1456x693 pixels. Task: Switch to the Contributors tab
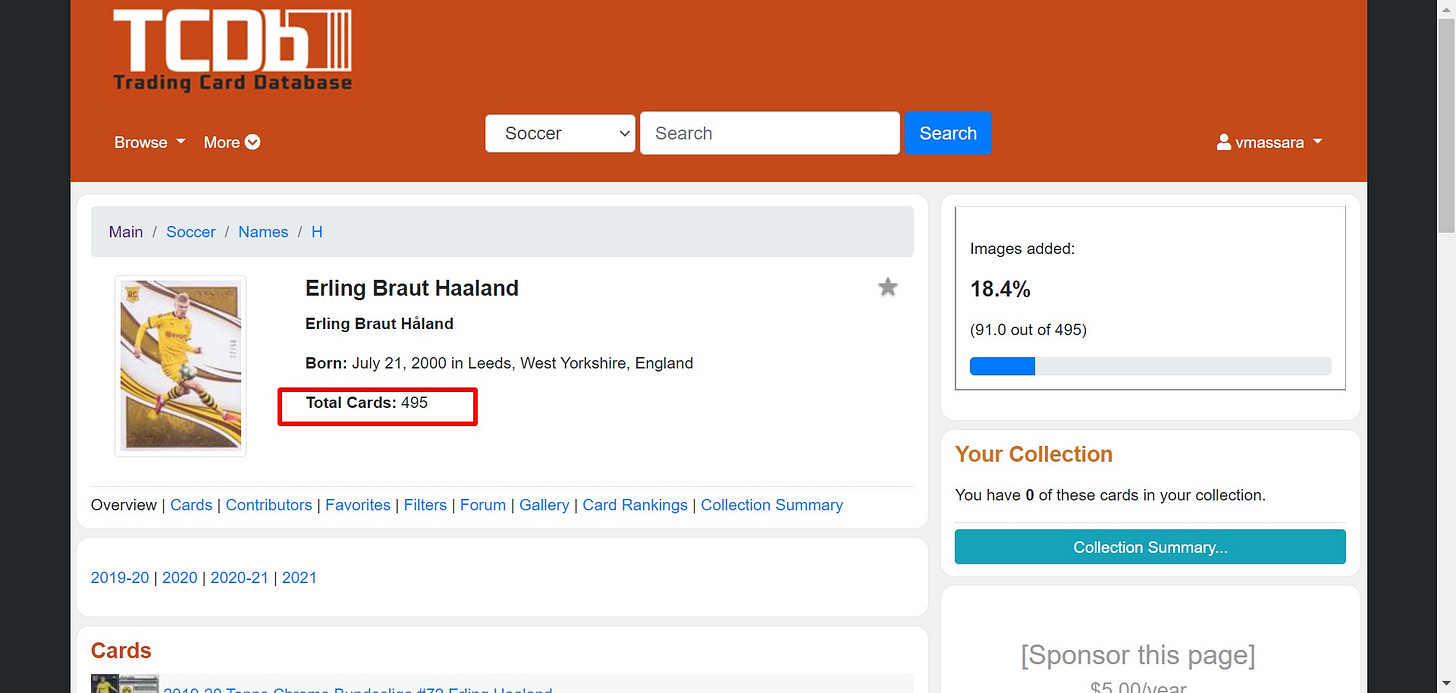[269, 505]
